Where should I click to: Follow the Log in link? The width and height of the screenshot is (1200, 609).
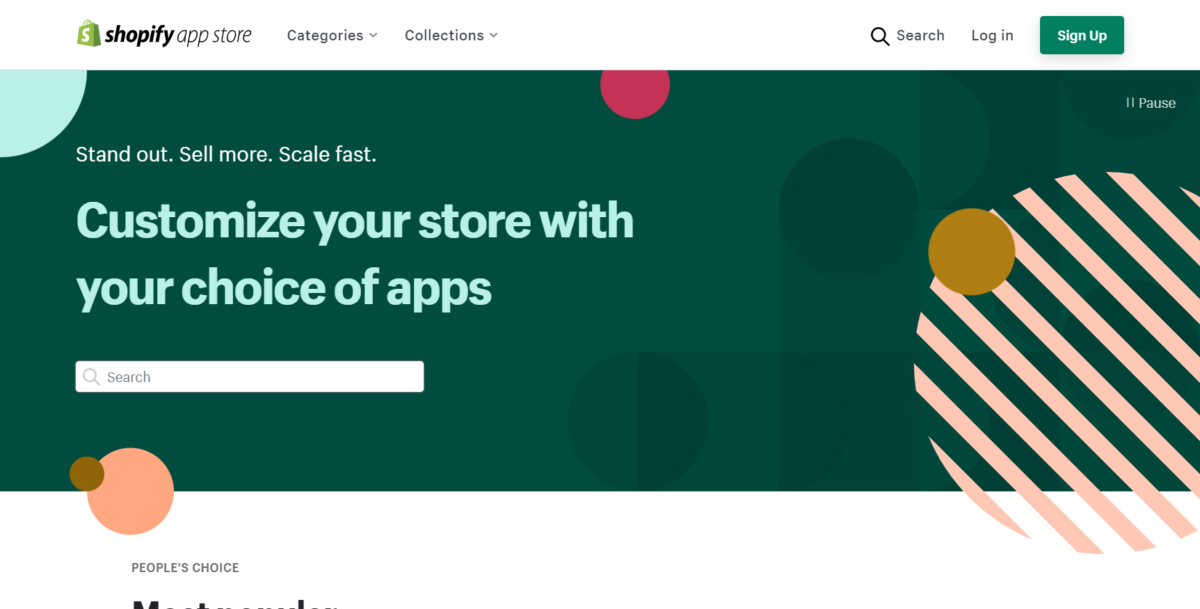[992, 35]
